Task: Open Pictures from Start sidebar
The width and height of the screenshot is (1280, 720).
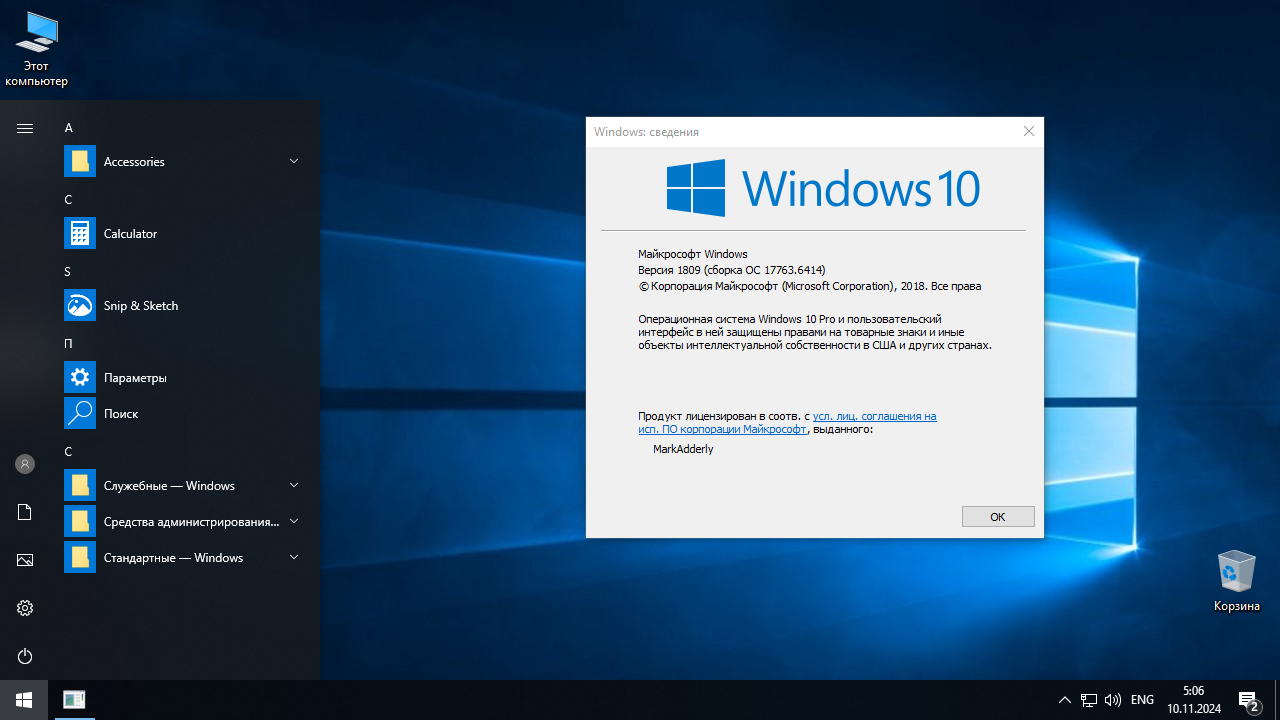Action: coord(25,560)
